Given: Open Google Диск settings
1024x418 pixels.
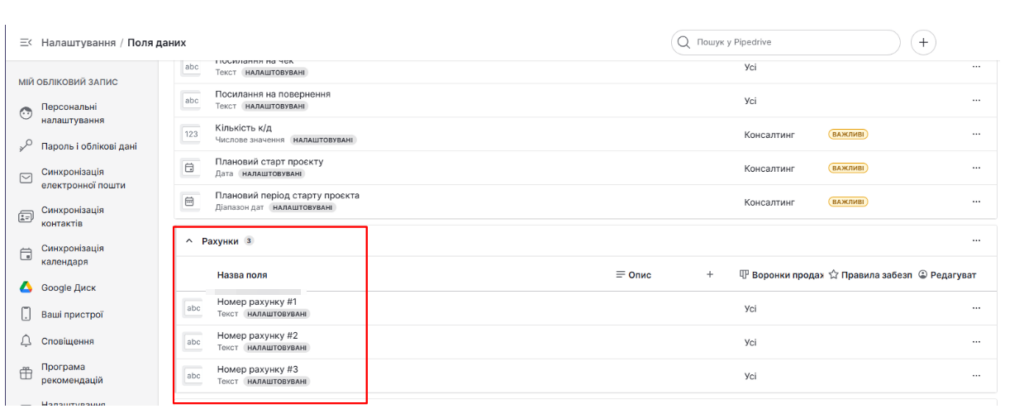Looking at the screenshot, I should 67,287.
